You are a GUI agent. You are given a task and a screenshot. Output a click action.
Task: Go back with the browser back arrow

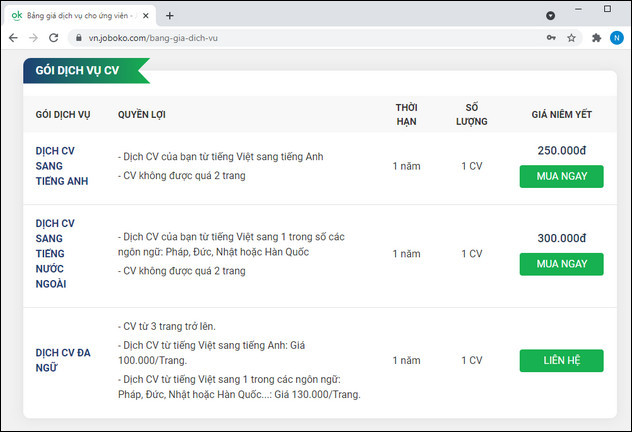coord(13,38)
